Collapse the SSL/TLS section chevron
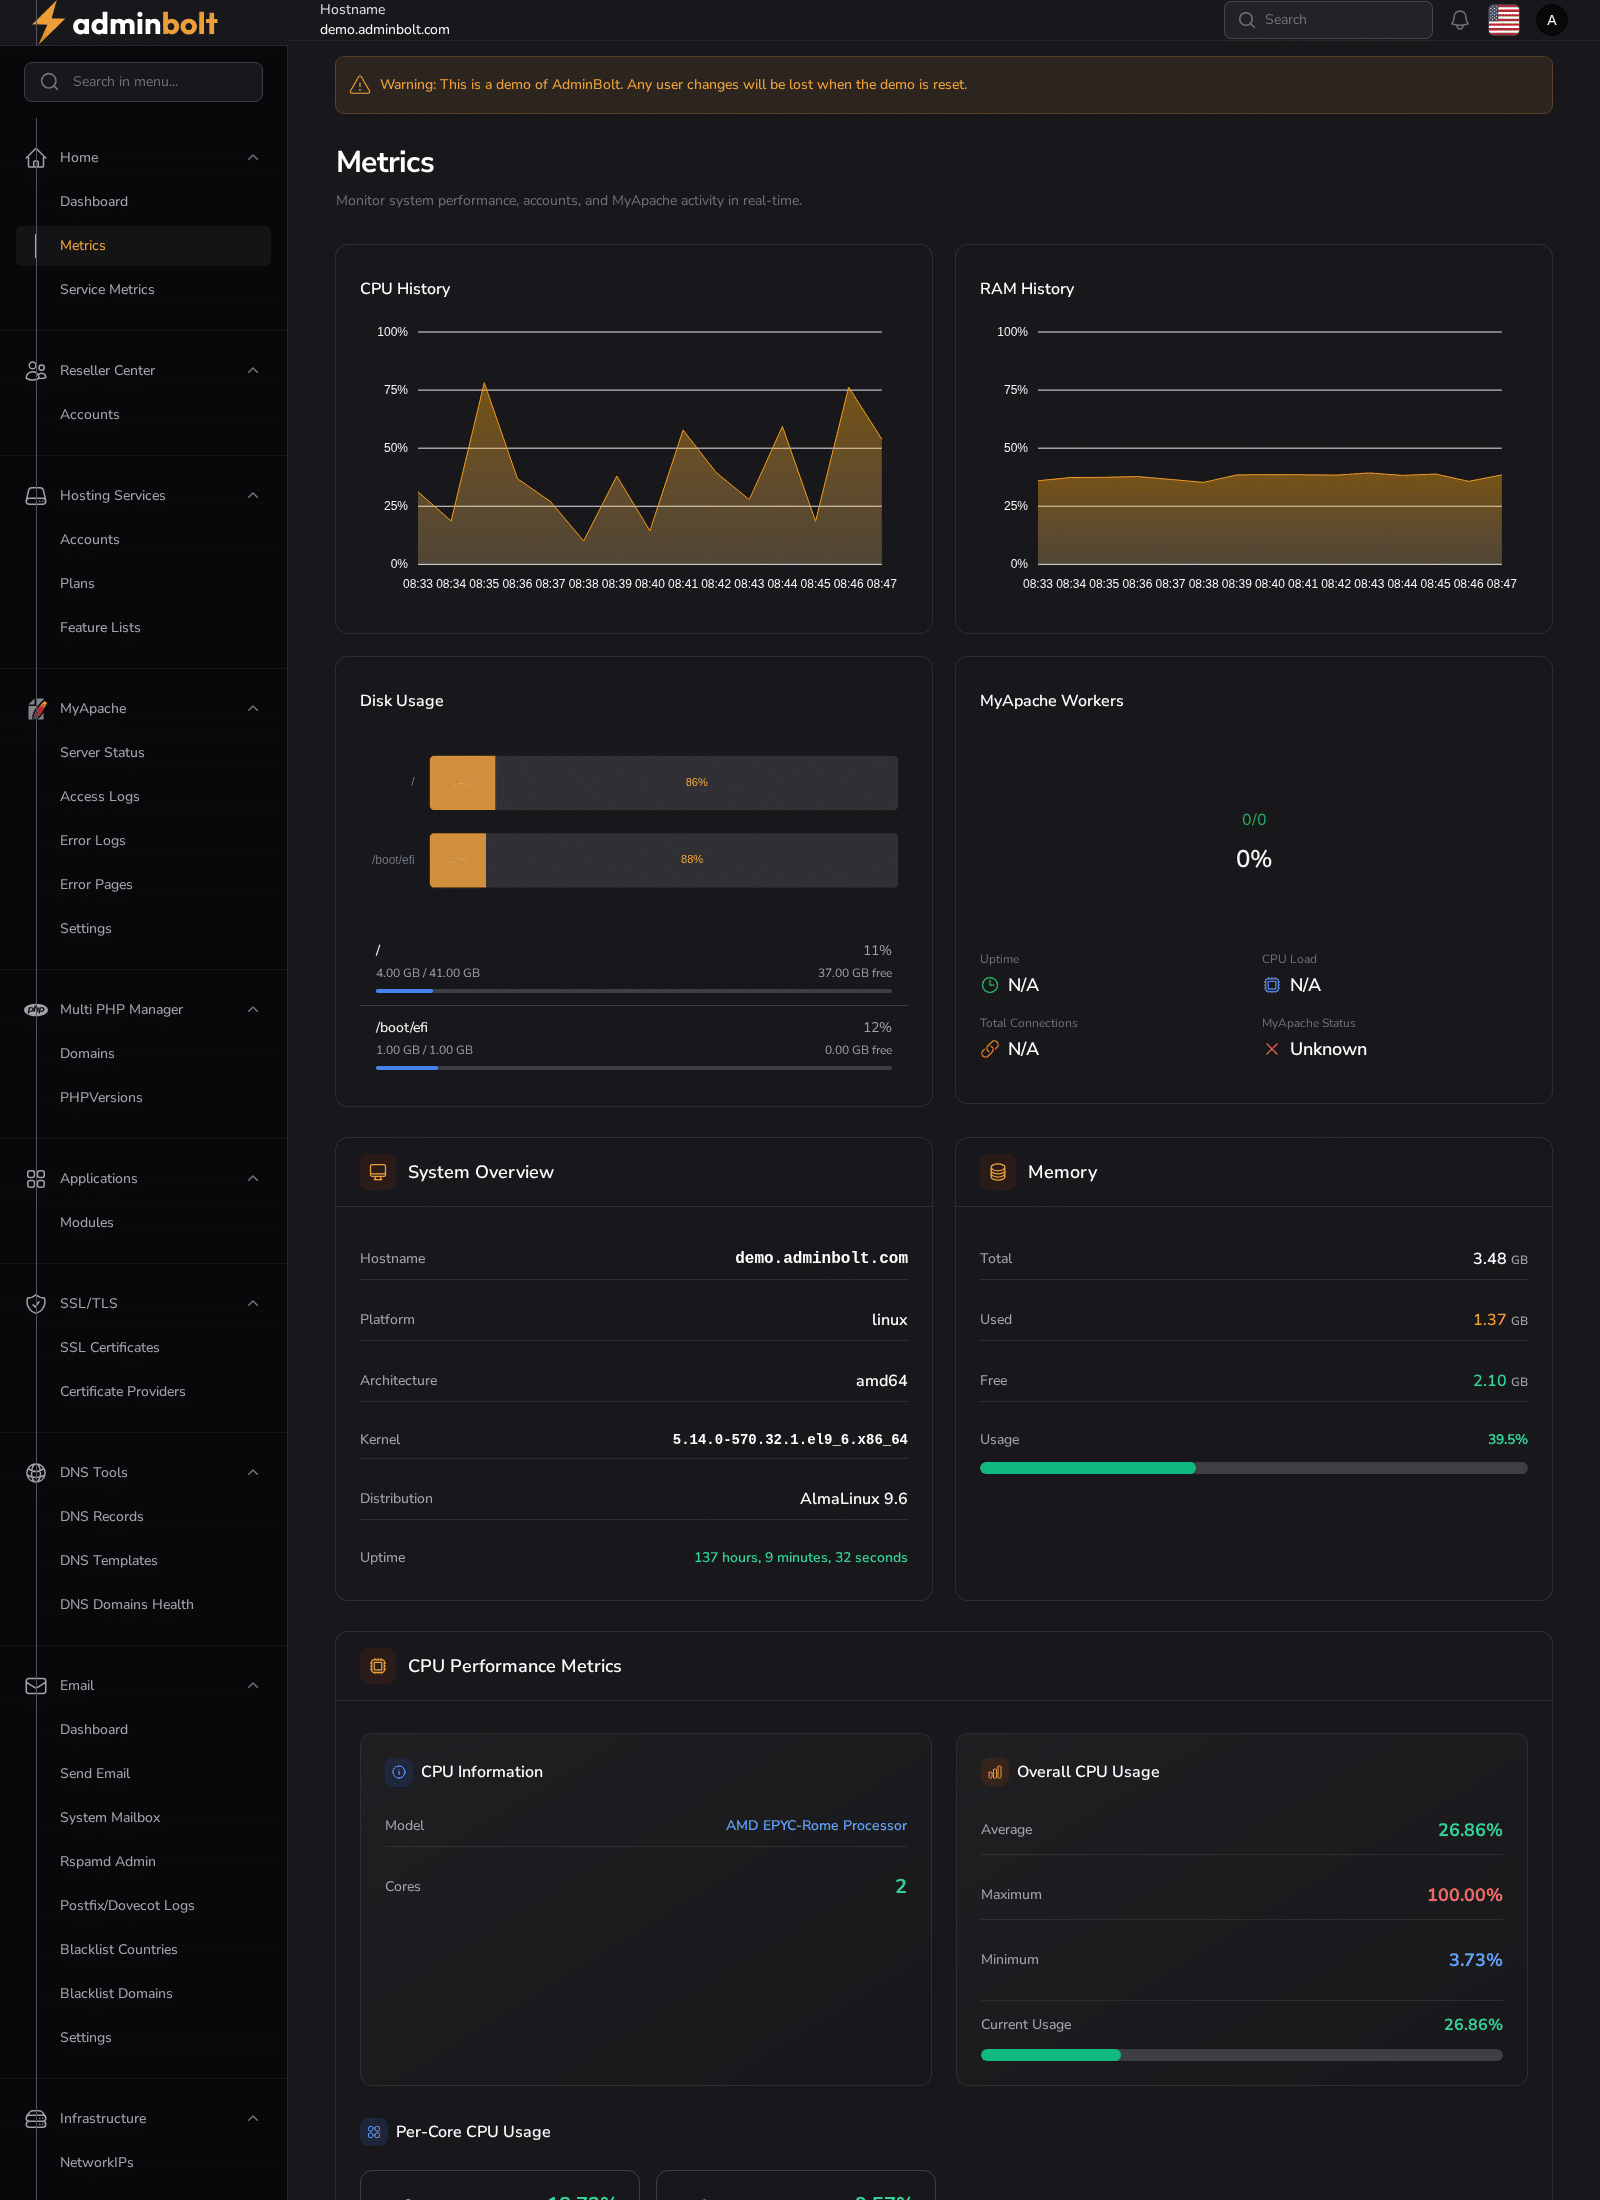The height and width of the screenshot is (2200, 1600). tap(253, 1304)
